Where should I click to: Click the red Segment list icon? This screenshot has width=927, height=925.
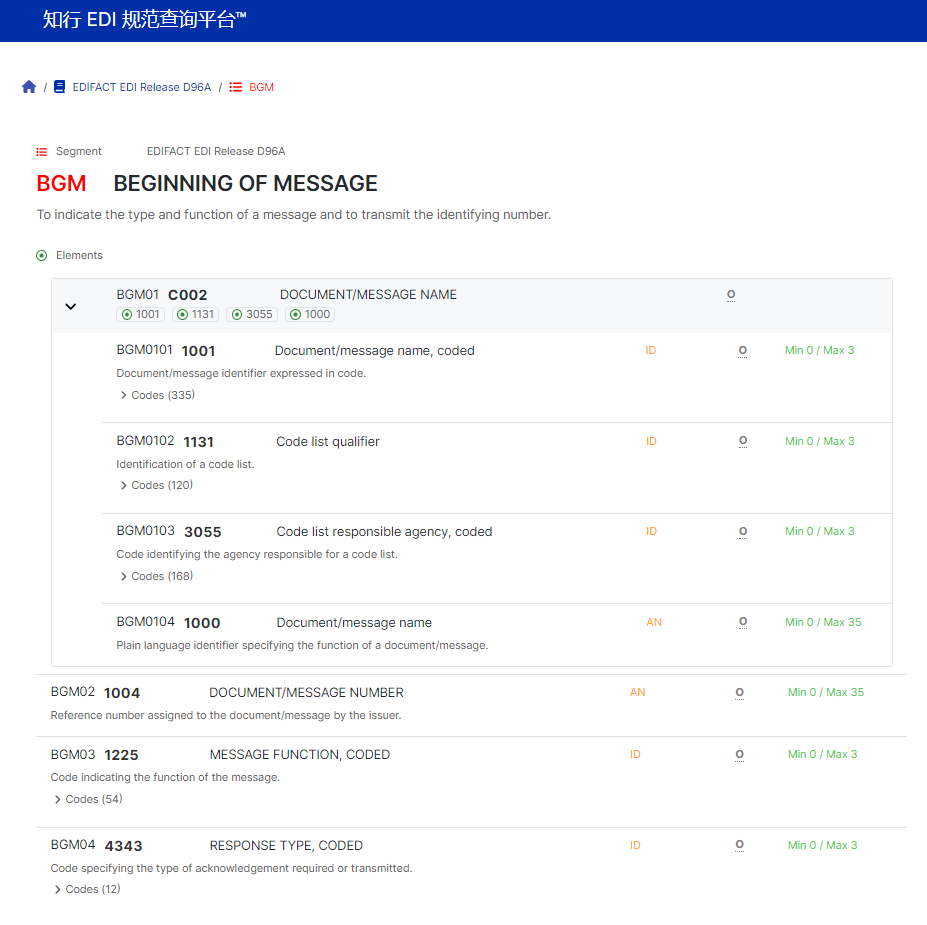pos(41,152)
